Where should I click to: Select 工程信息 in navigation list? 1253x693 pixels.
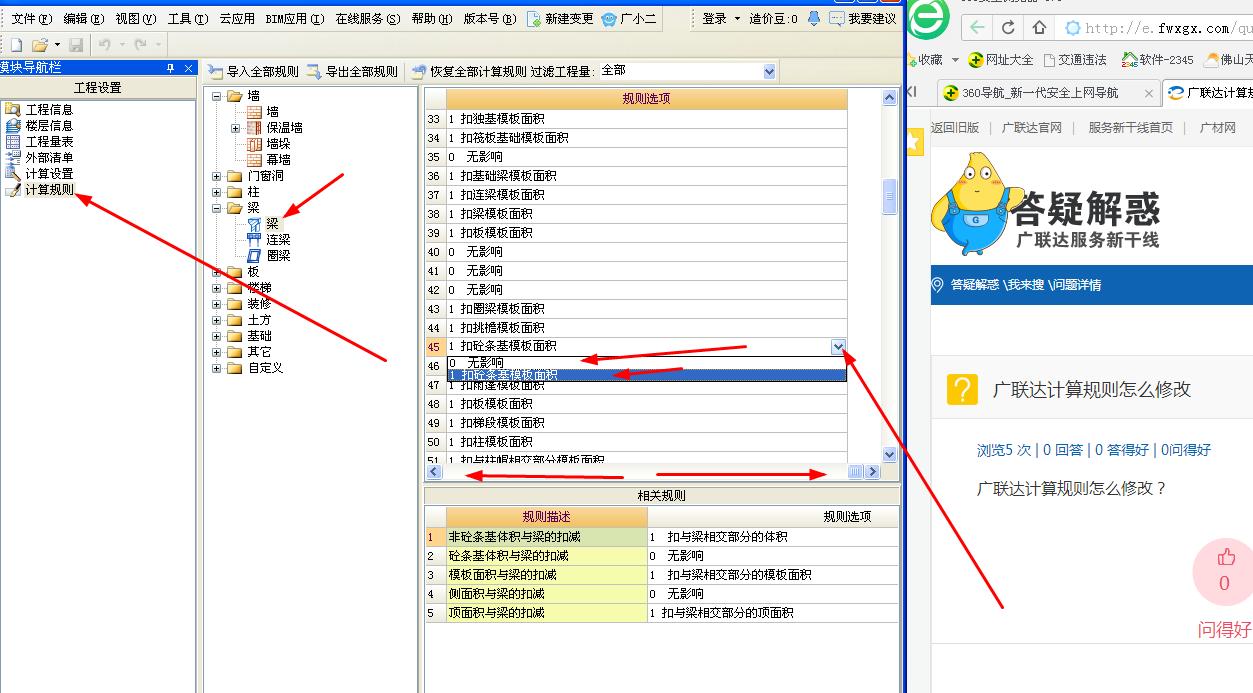click(x=40, y=109)
